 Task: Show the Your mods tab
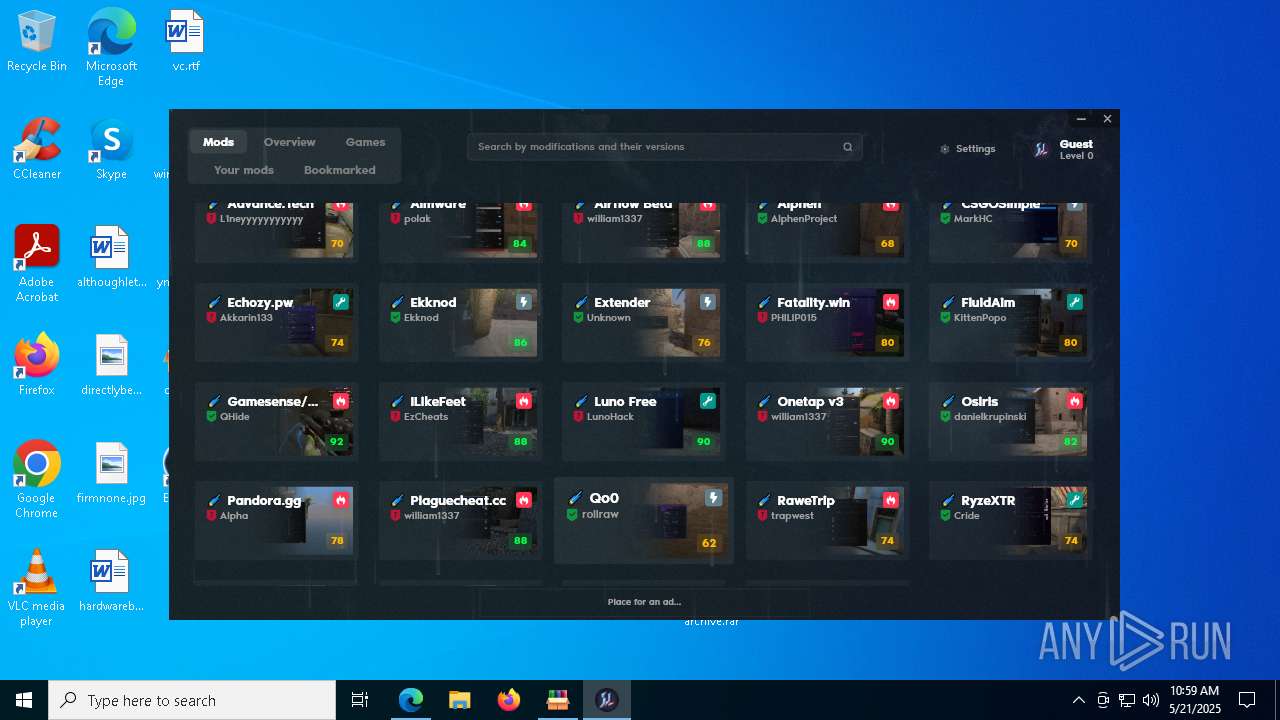pyautogui.click(x=244, y=170)
